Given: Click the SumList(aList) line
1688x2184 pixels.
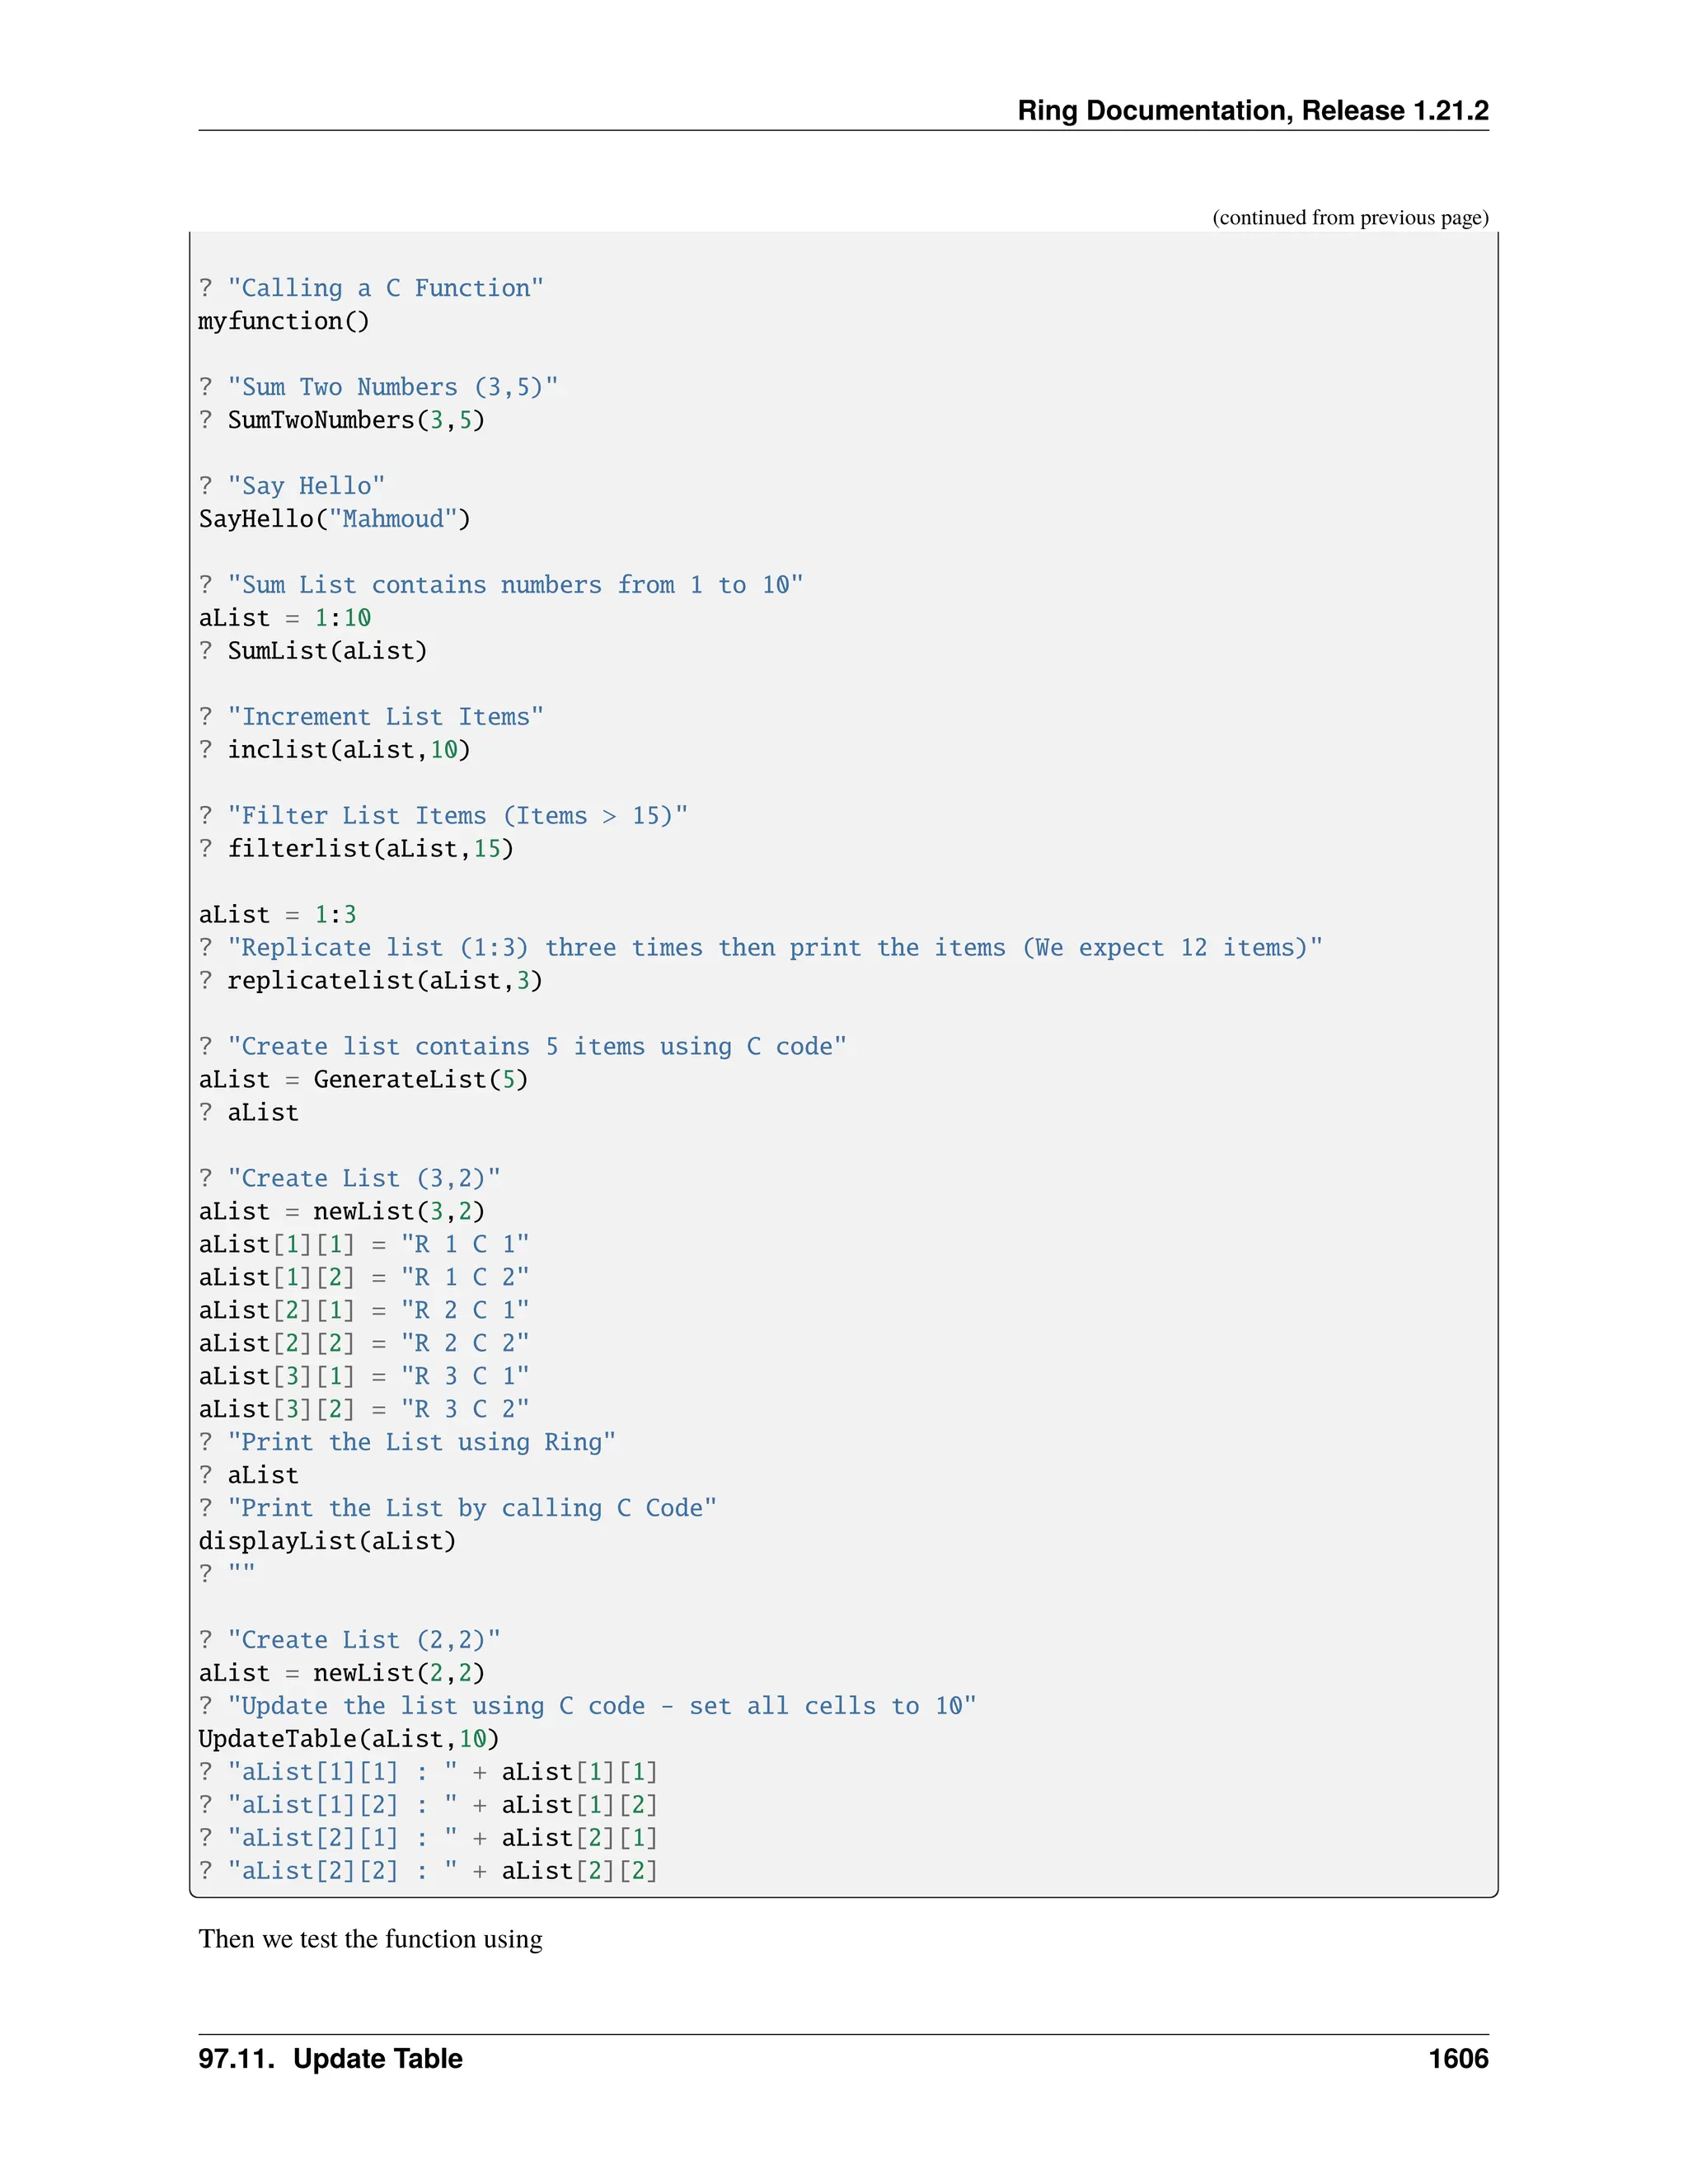Looking at the screenshot, I should pos(326,651).
